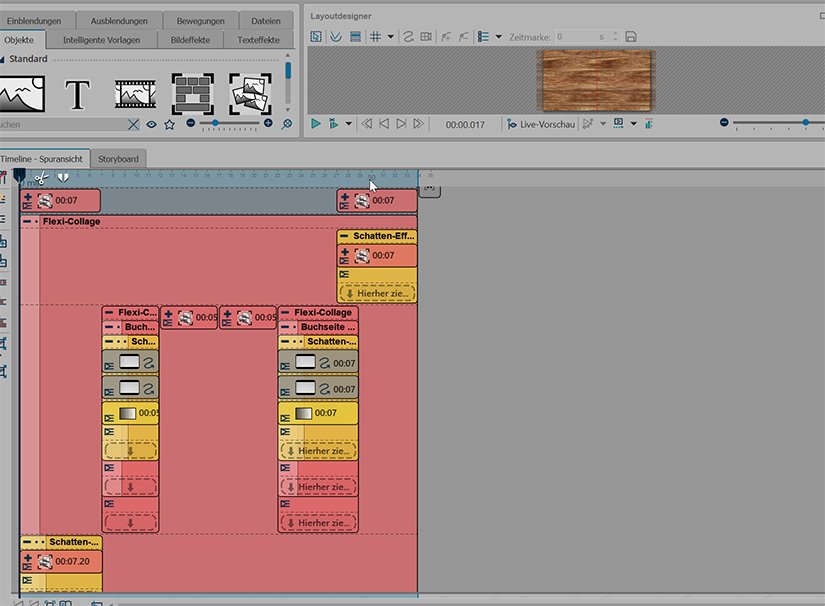Select the Video object icon
The image size is (825, 606).
pos(133,94)
